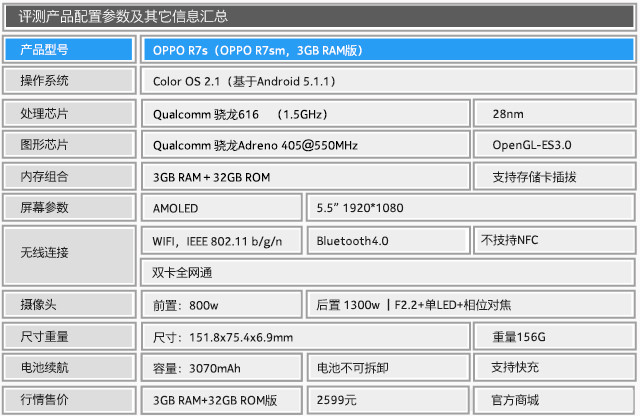Click the Color OS 2.1 cell
This screenshot has height=416, width=640.
388,81
